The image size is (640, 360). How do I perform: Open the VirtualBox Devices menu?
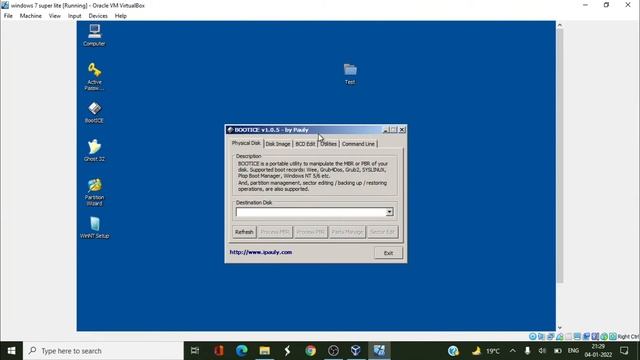[x=98, y=16]
